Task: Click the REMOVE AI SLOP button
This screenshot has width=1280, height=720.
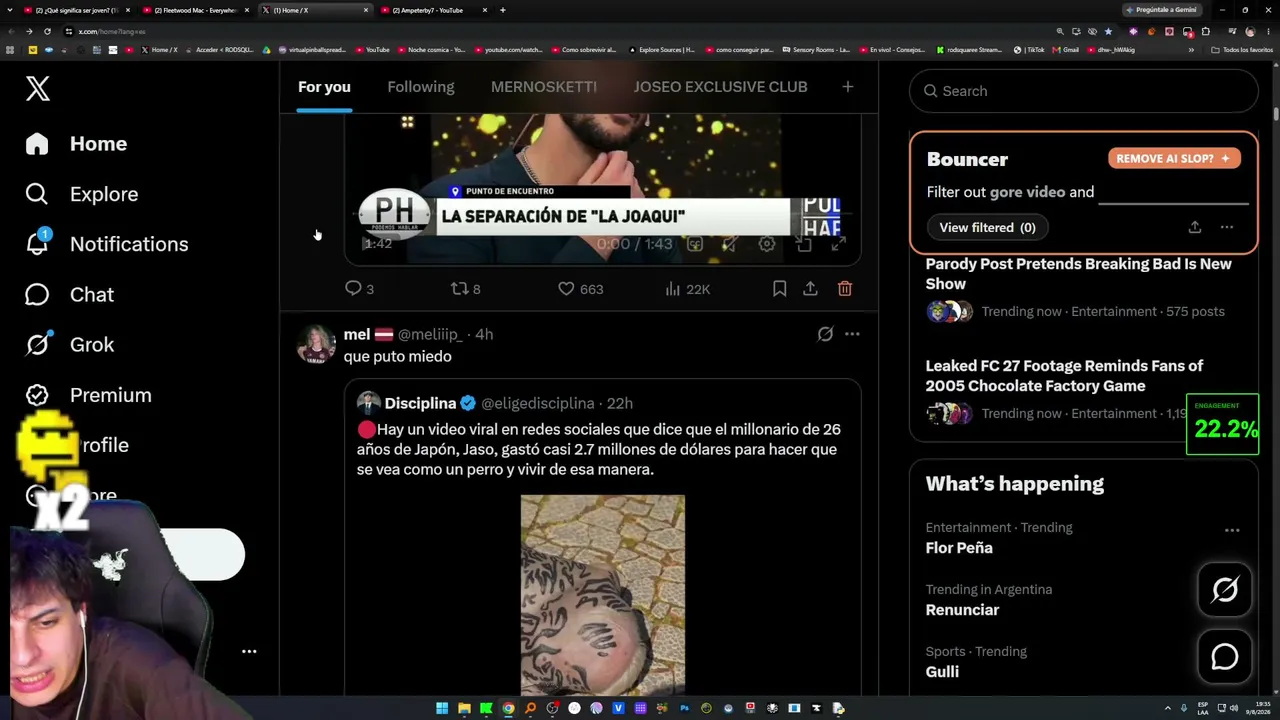Action: pos(1174,158)
